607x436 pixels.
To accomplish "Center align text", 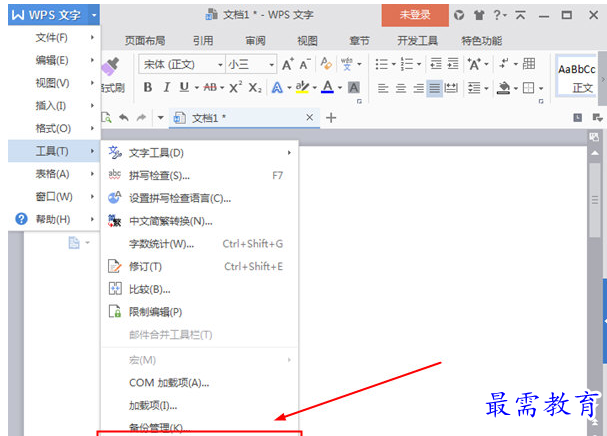I will click(401, 89).
